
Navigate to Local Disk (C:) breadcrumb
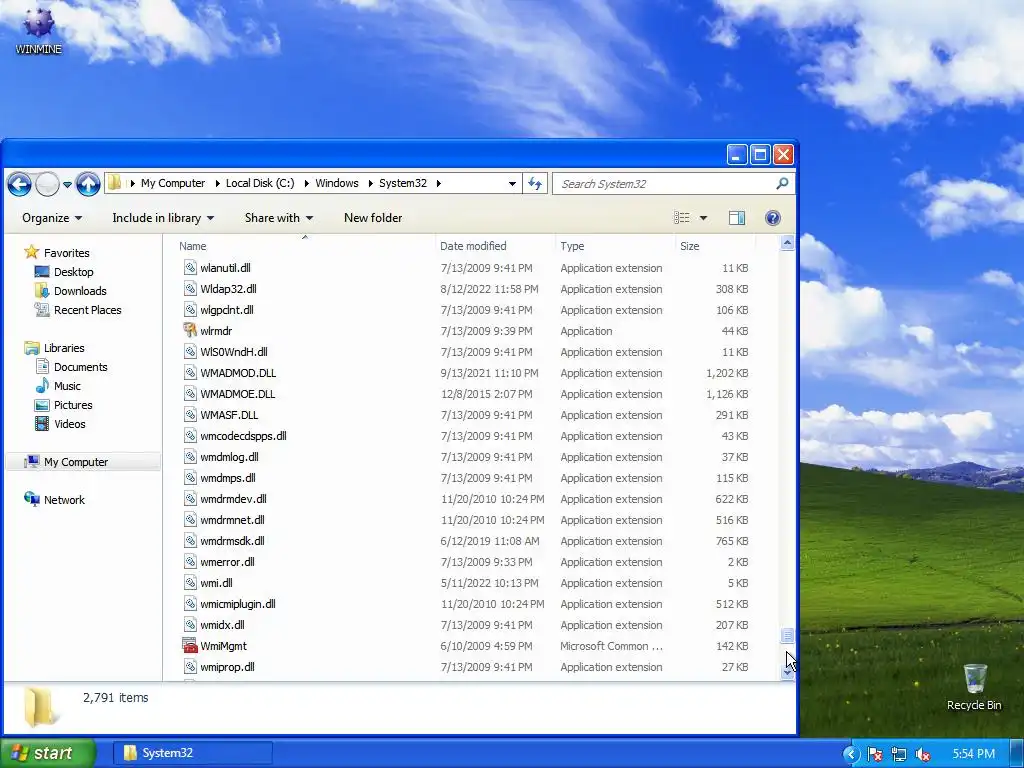tap(260, 184)
